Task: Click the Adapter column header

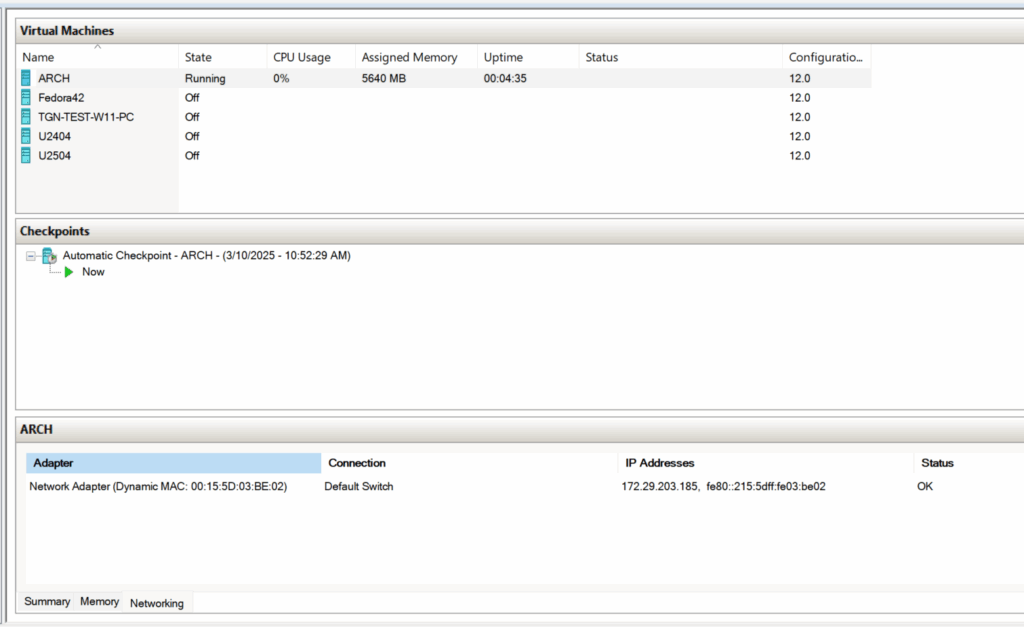Action: click(x=53, y=463)
